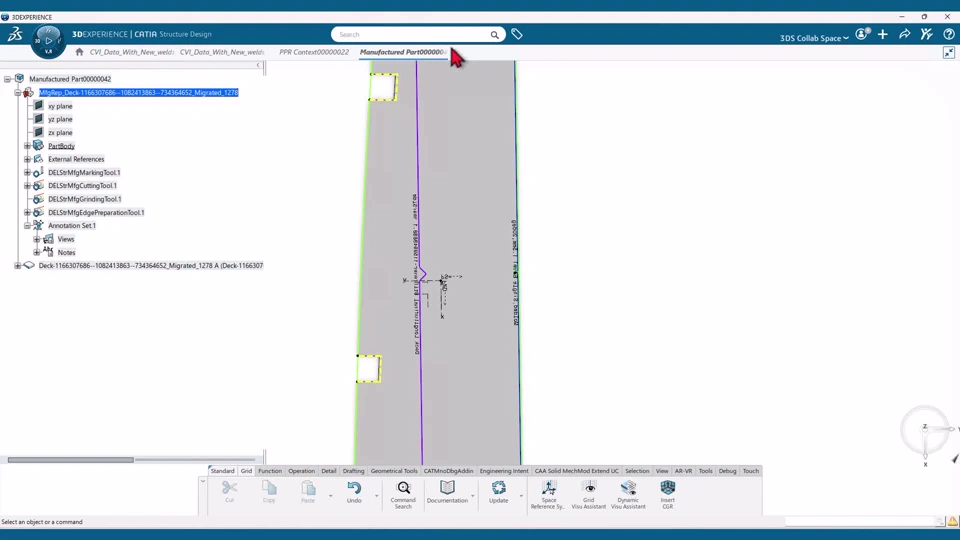
Task: Select DELStrMfgGrindingTool.1 in tree
Action: point(84,199)
